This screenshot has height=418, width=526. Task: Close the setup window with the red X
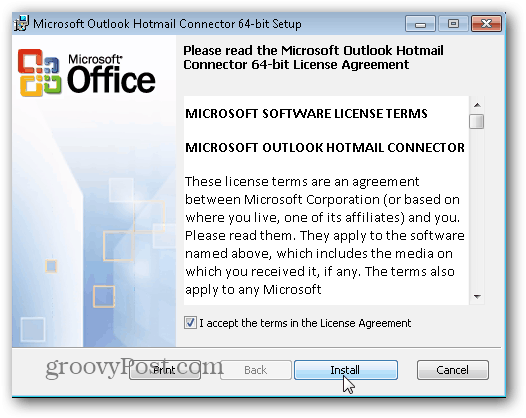[x=486, y=24]
